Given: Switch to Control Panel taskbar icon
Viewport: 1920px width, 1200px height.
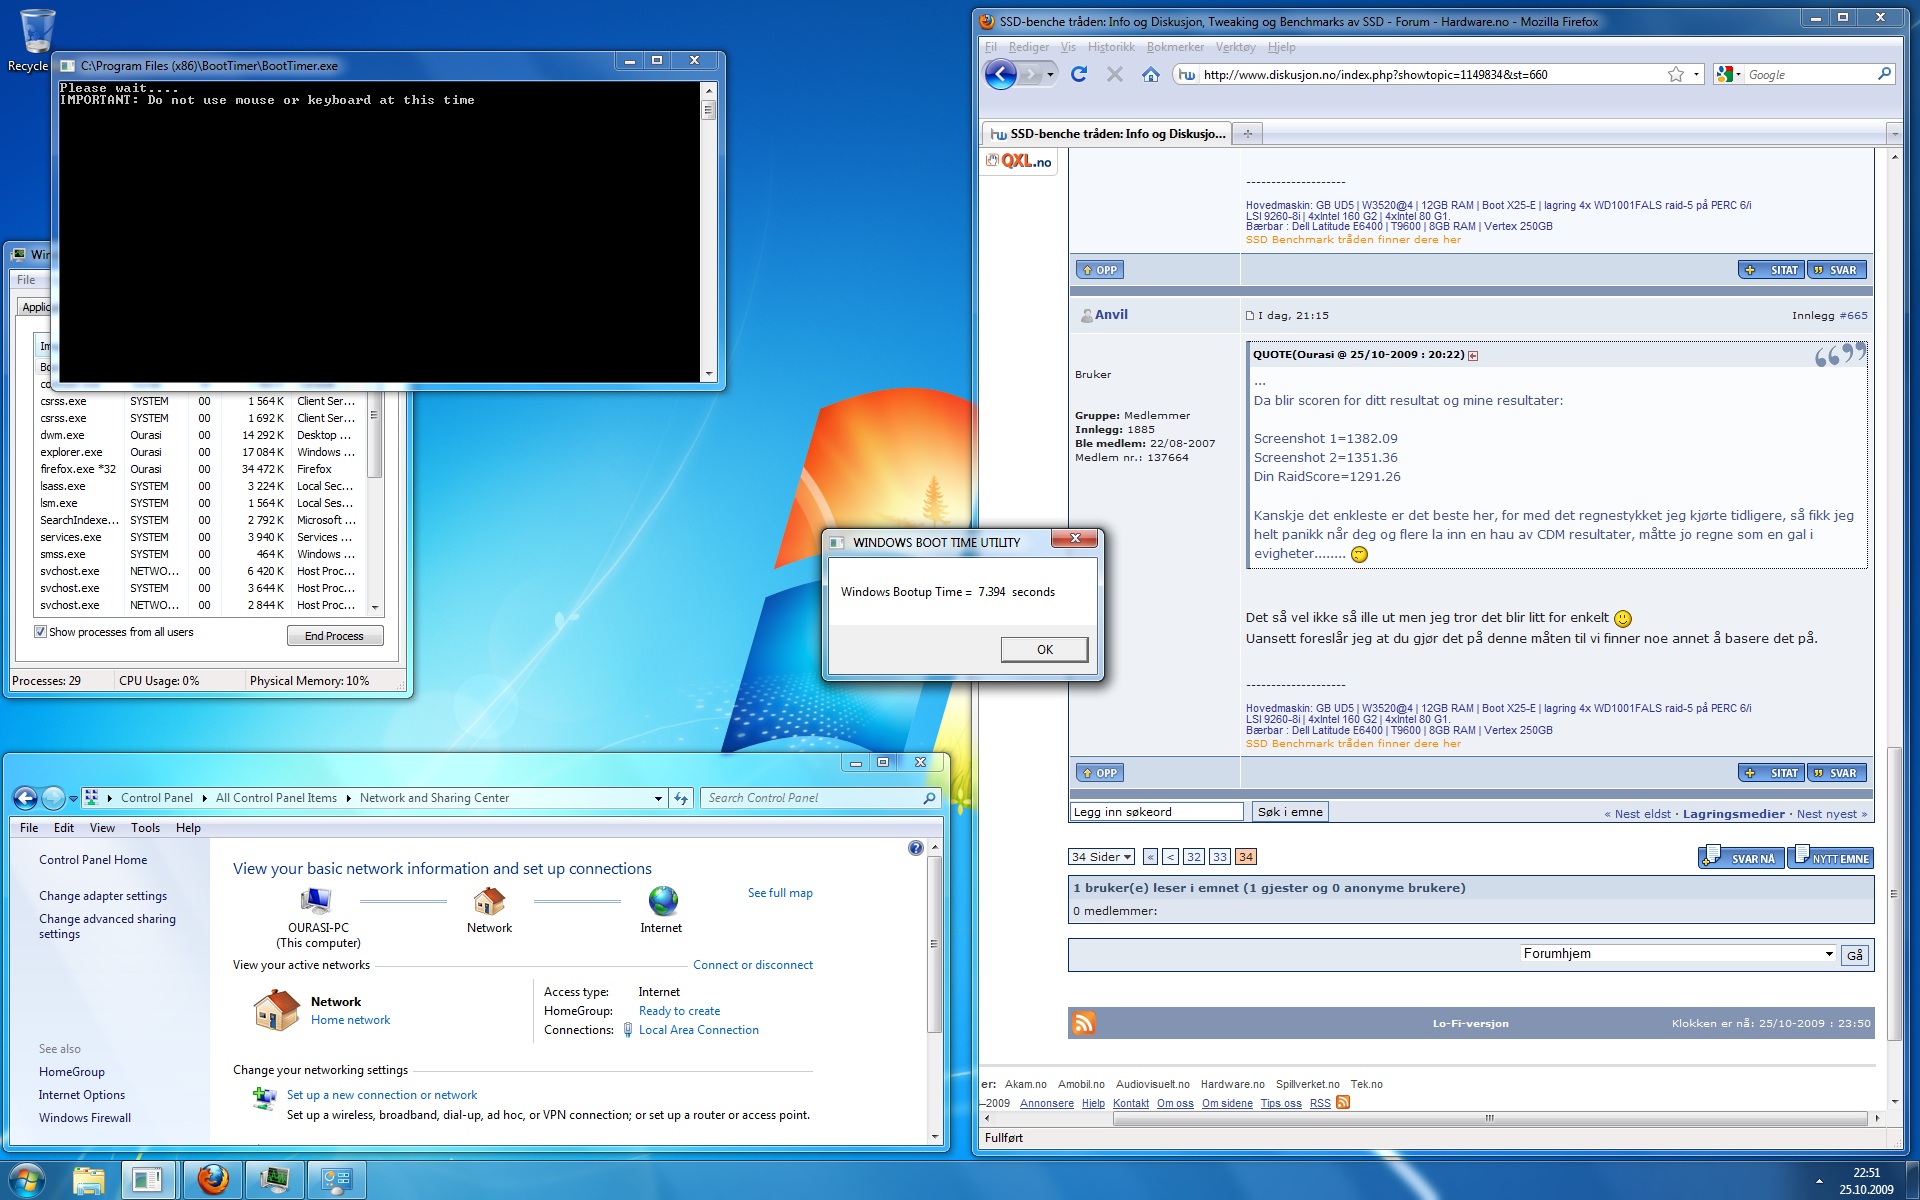Looking at the screenshot, I should 336,1180.
